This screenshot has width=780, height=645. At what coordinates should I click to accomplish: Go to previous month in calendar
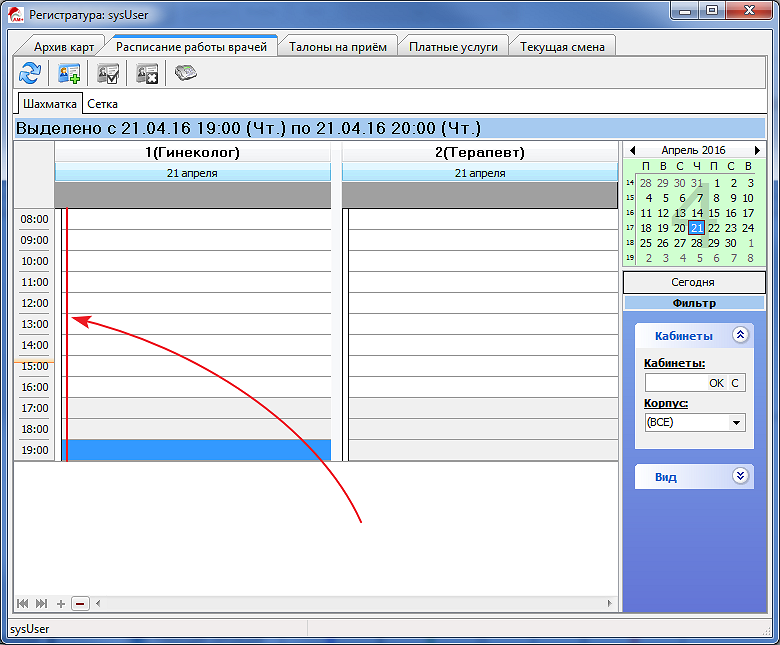pos(632,150)
